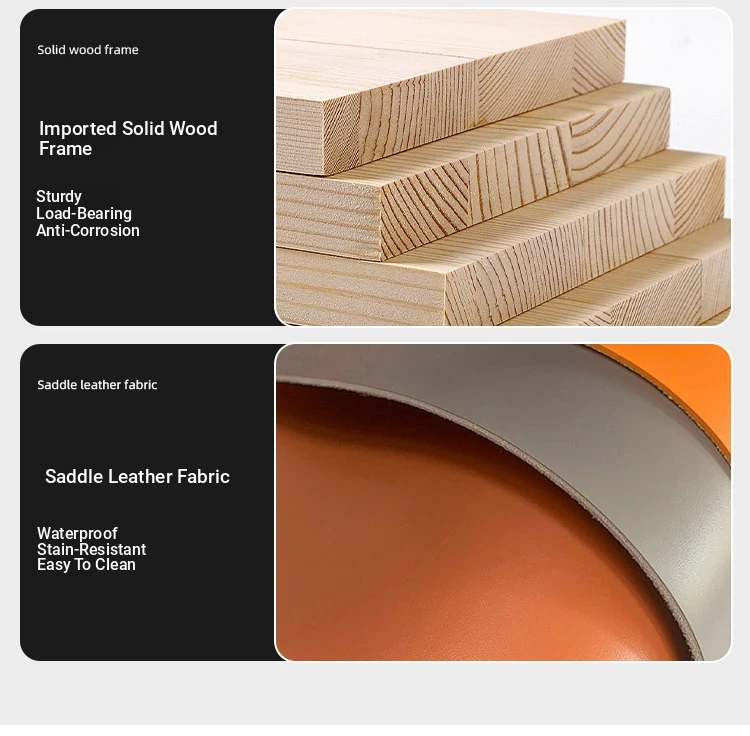750x736 pixels.
Task: Click the 'Anti-Corrosion' feature text
Action: point(88,231)
